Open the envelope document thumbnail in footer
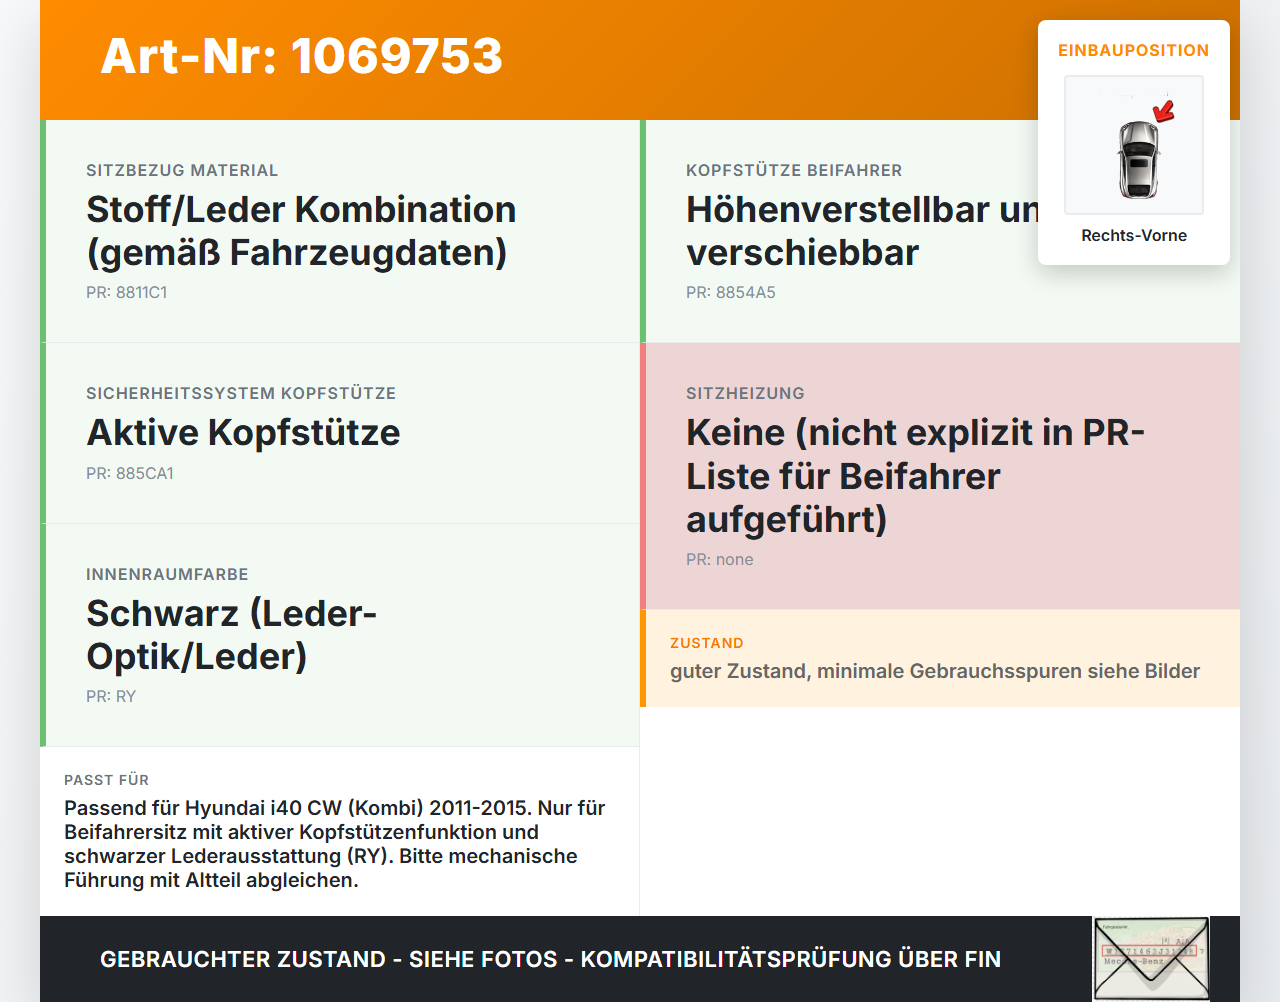Image resolution: width=1280 pixels, height=1002 pixels. point(1151,959)
